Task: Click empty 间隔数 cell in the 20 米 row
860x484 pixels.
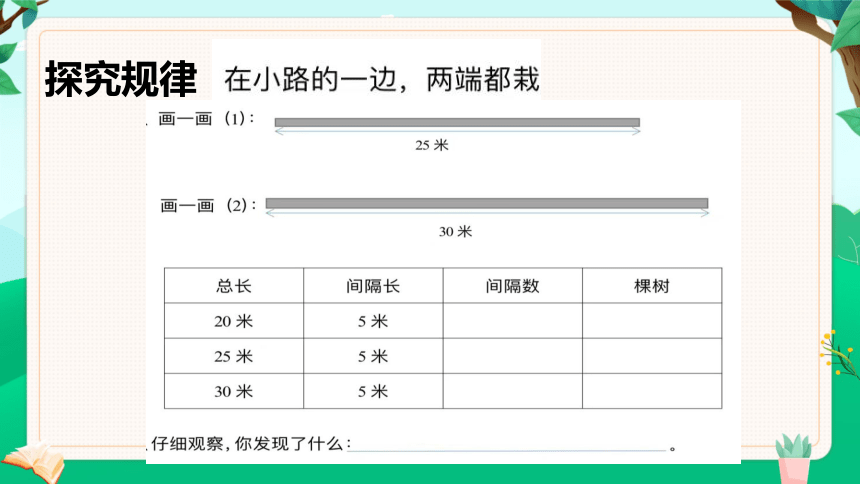Action: point(512,320)
